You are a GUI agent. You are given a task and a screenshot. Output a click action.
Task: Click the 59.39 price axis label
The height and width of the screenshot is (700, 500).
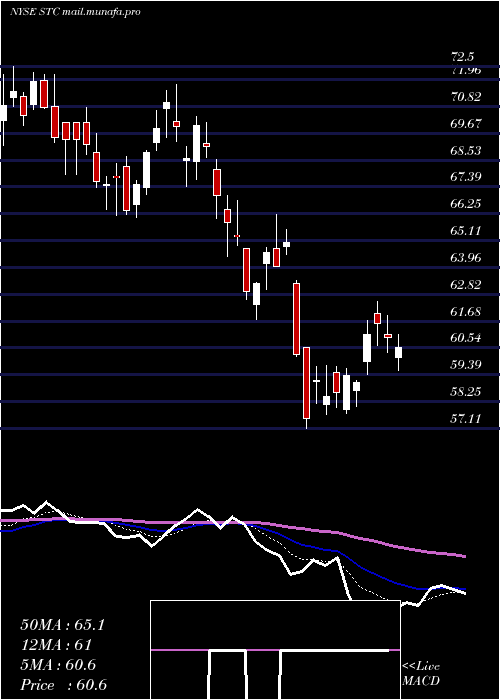tap(466, 365)
